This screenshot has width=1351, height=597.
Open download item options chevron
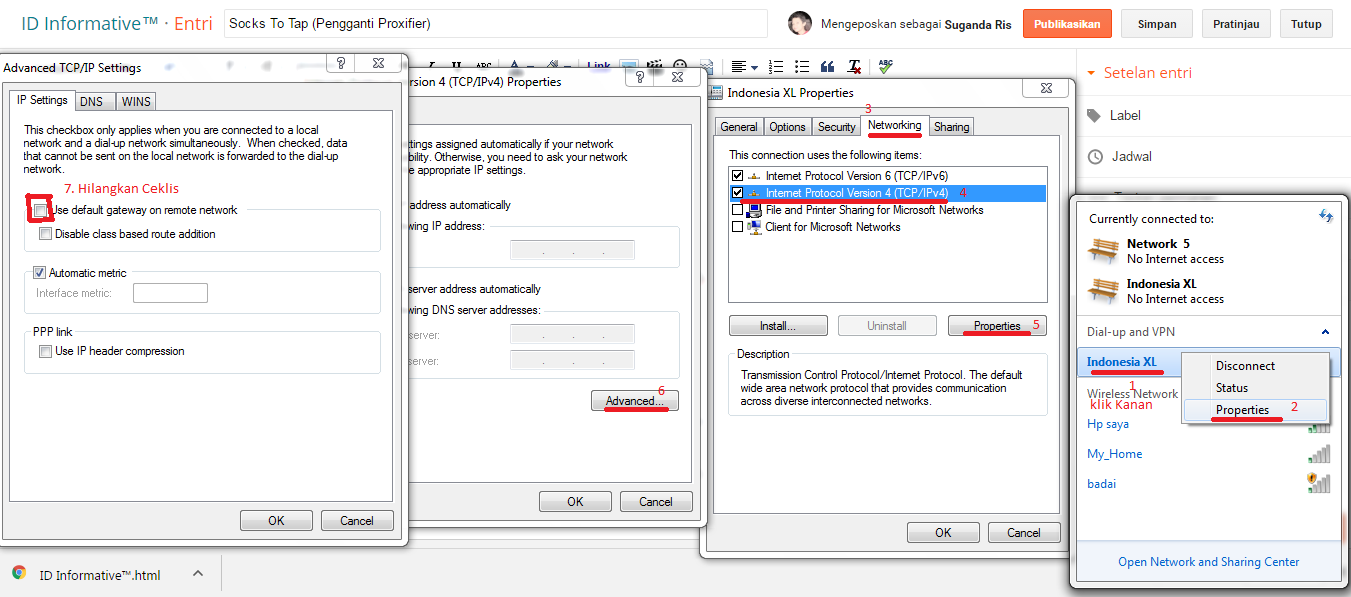tap(198, 573)
